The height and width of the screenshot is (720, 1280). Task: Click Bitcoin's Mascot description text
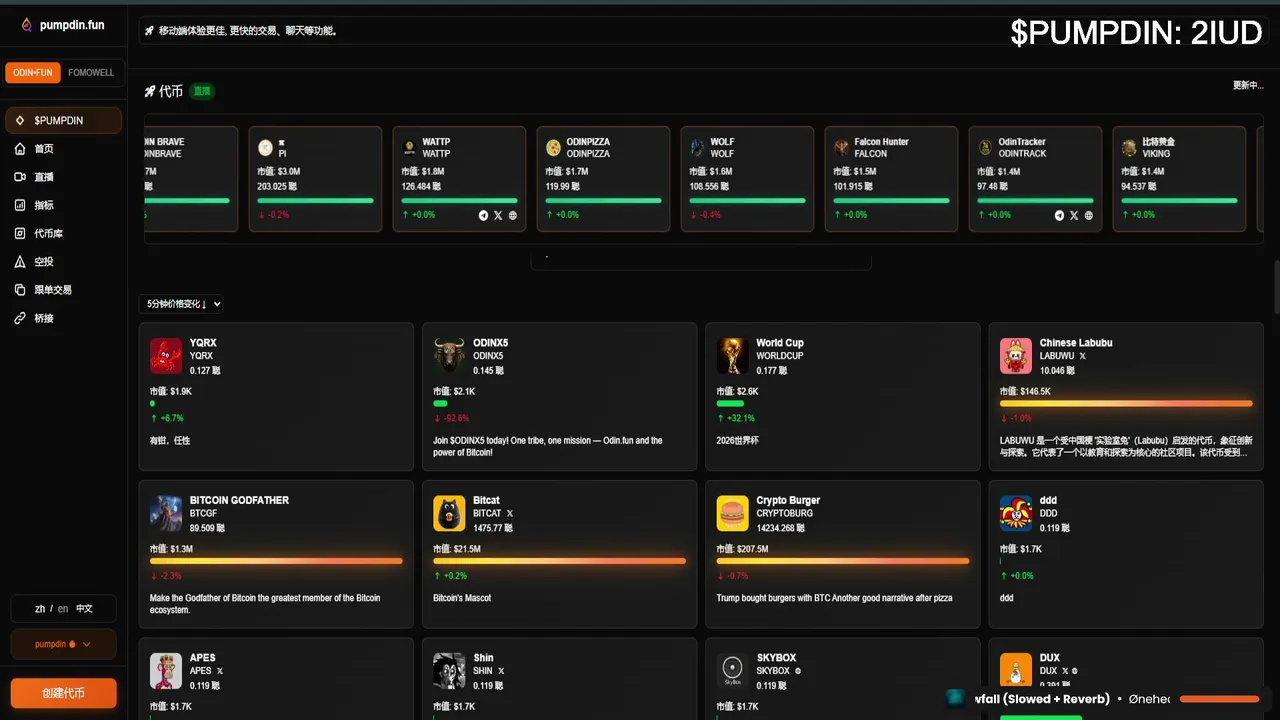[462, 598]
